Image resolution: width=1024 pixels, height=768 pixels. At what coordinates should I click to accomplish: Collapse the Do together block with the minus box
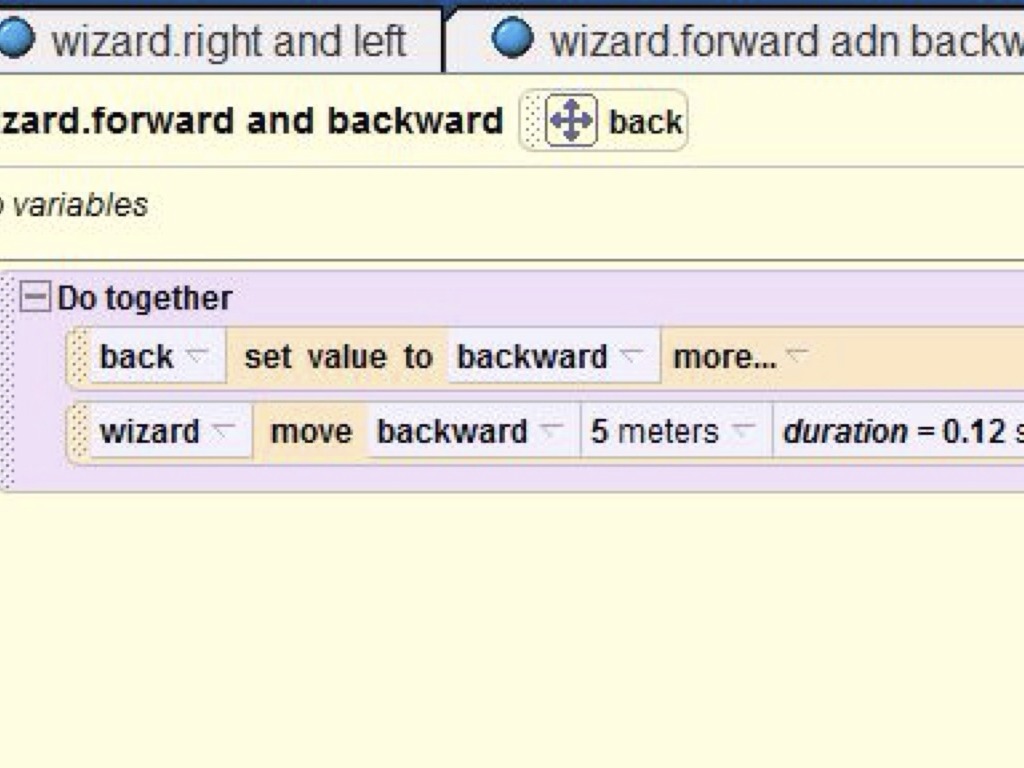click(x=36, y=297)
